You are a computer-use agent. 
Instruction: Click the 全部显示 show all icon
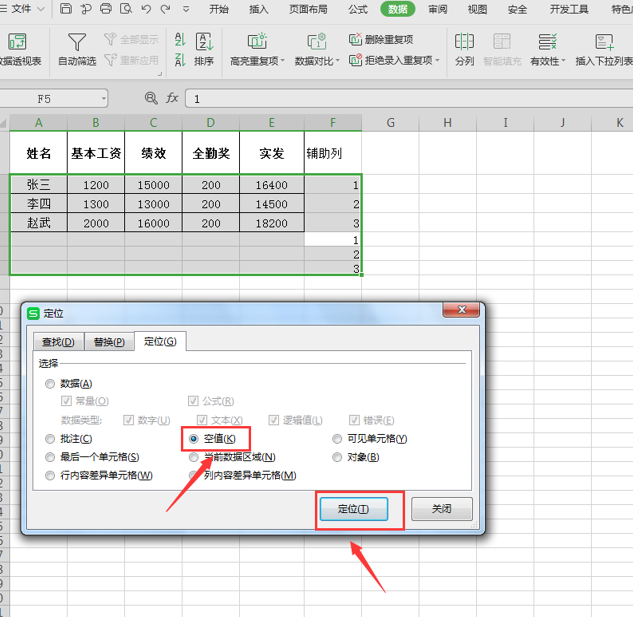point(110,39)
